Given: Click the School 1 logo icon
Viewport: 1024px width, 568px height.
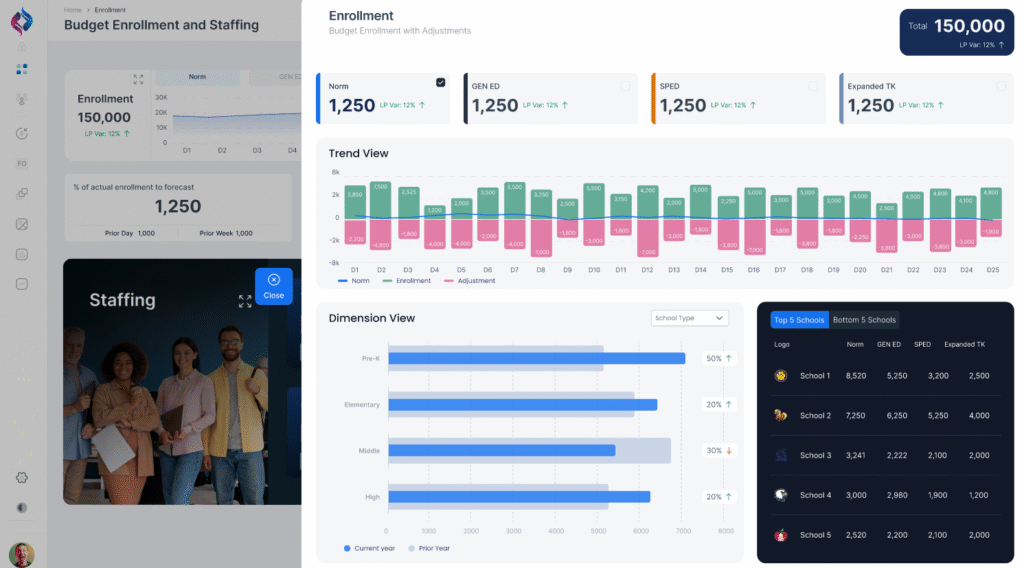Looking at the screenshot, I should (781, 376).
